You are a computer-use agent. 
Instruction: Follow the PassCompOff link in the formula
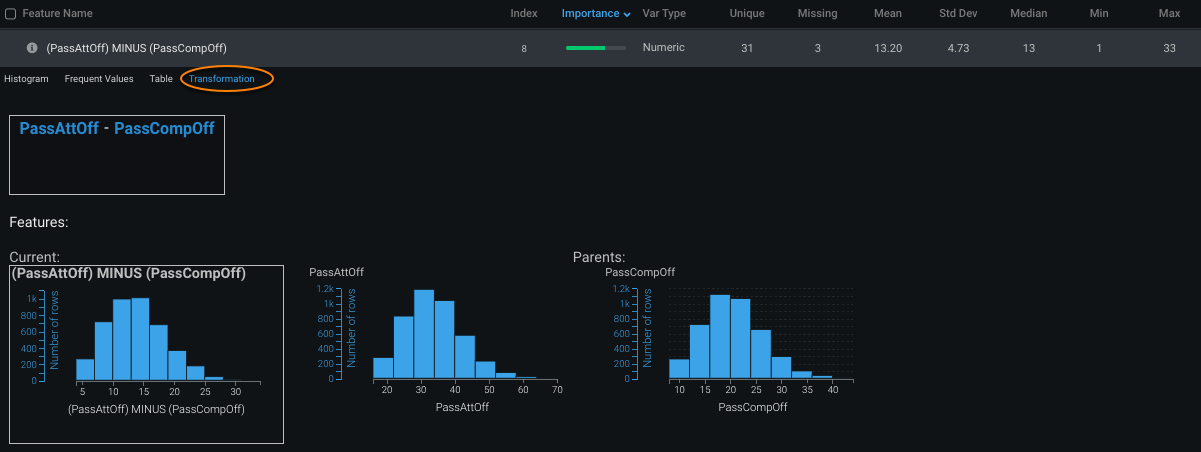164,129
